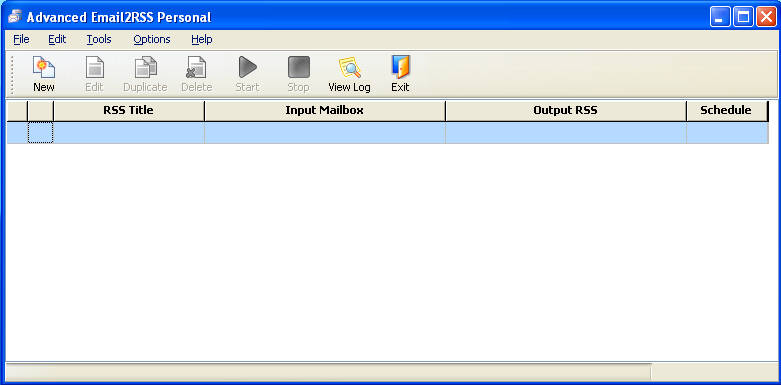Screen dimensions: 781x385
Task: Maximize the Advanced Email2RSS window
Action: tap(744, 17)
